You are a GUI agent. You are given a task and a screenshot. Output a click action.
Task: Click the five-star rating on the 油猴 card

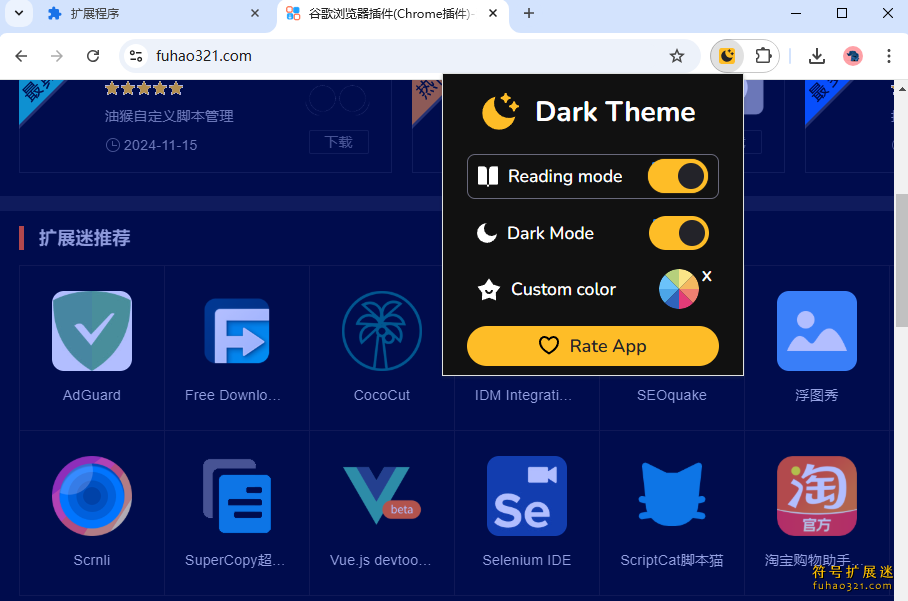click(144, 89)
